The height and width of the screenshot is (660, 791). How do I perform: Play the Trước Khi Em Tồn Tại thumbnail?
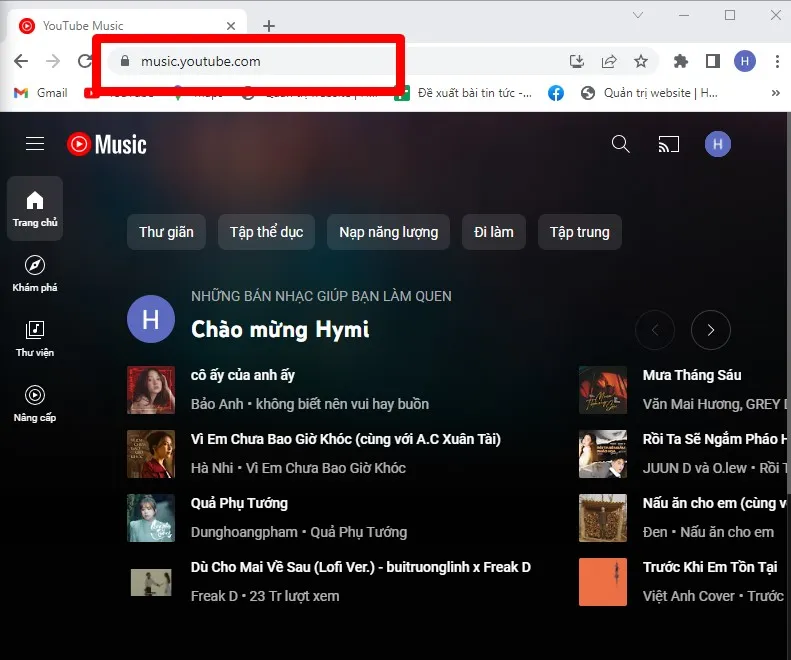click(603, 582)
